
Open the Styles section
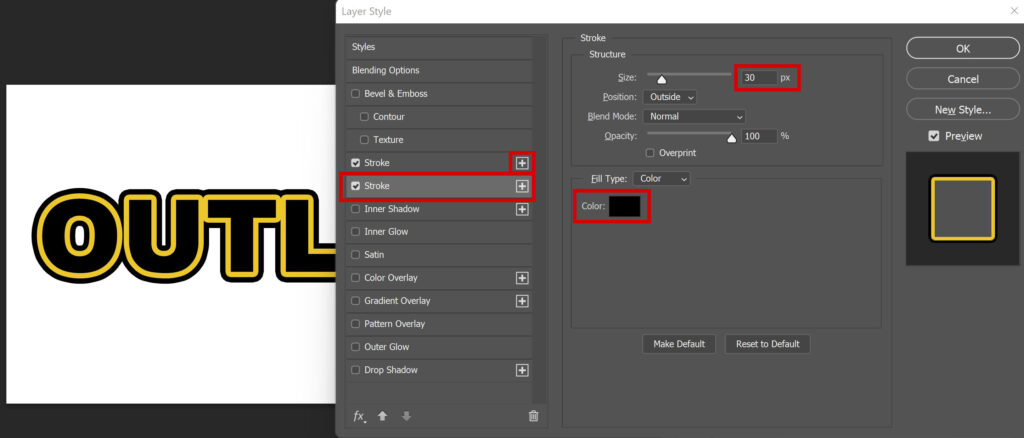coord(439,47)
